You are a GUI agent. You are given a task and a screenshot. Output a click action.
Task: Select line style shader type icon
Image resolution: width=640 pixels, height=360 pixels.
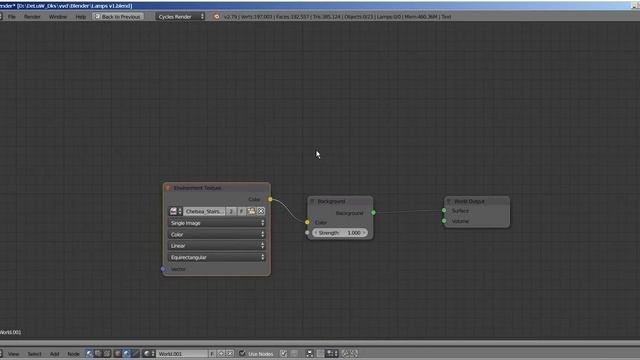click(x=136, y=353)
